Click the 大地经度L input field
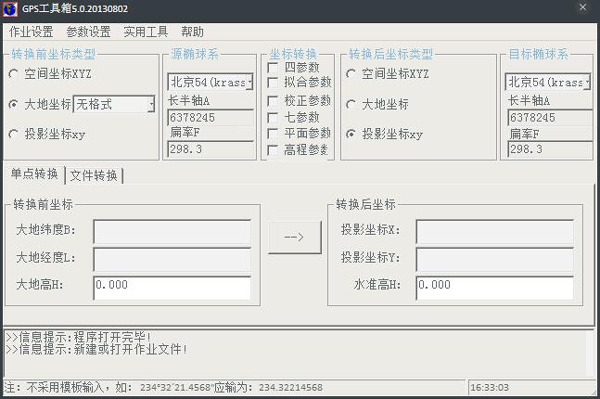Screen dimensions: 600x399 click(x=172, y=259)
